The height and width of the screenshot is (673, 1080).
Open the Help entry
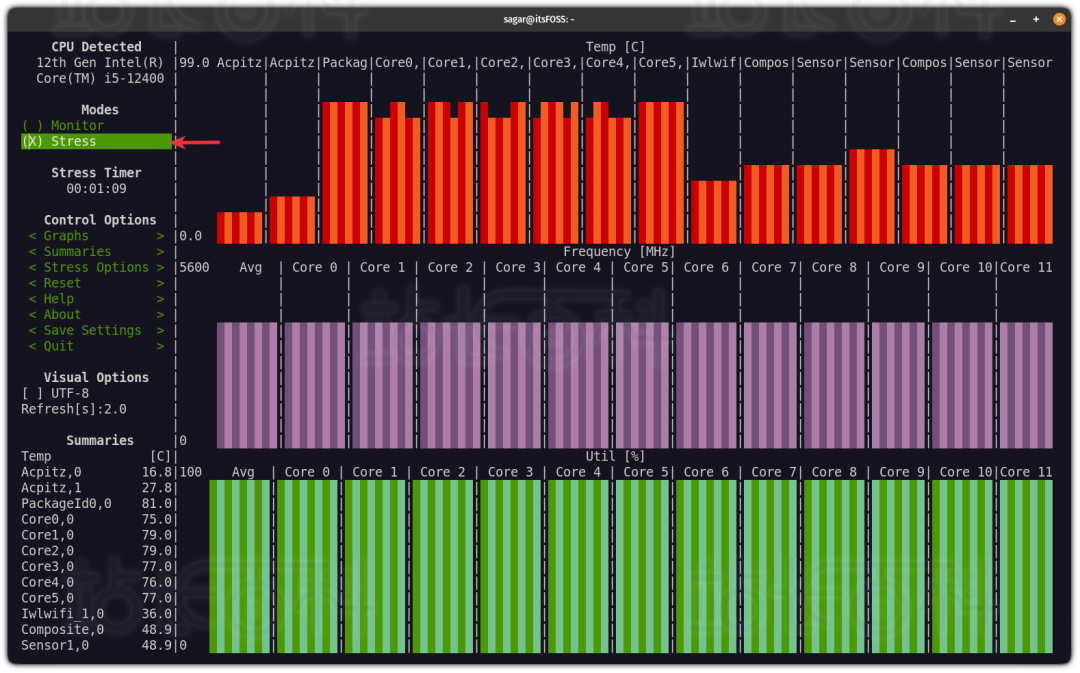tap(96, 299)
